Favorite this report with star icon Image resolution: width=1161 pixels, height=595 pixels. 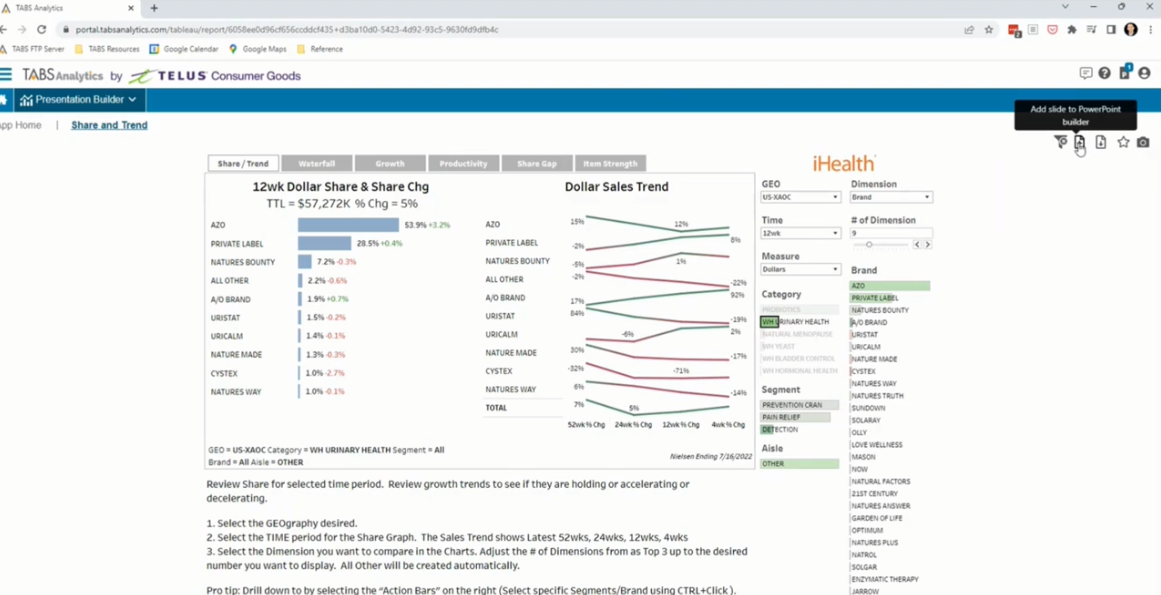pos(1123,142)
